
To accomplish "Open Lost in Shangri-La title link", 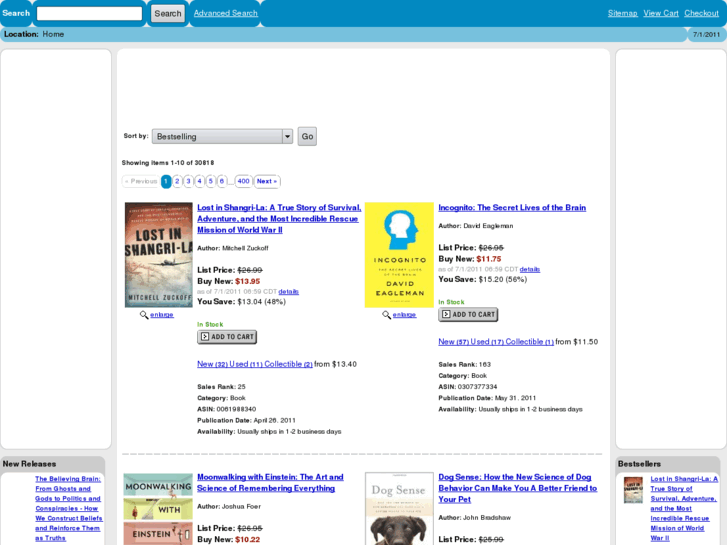I will coord(279,219).
